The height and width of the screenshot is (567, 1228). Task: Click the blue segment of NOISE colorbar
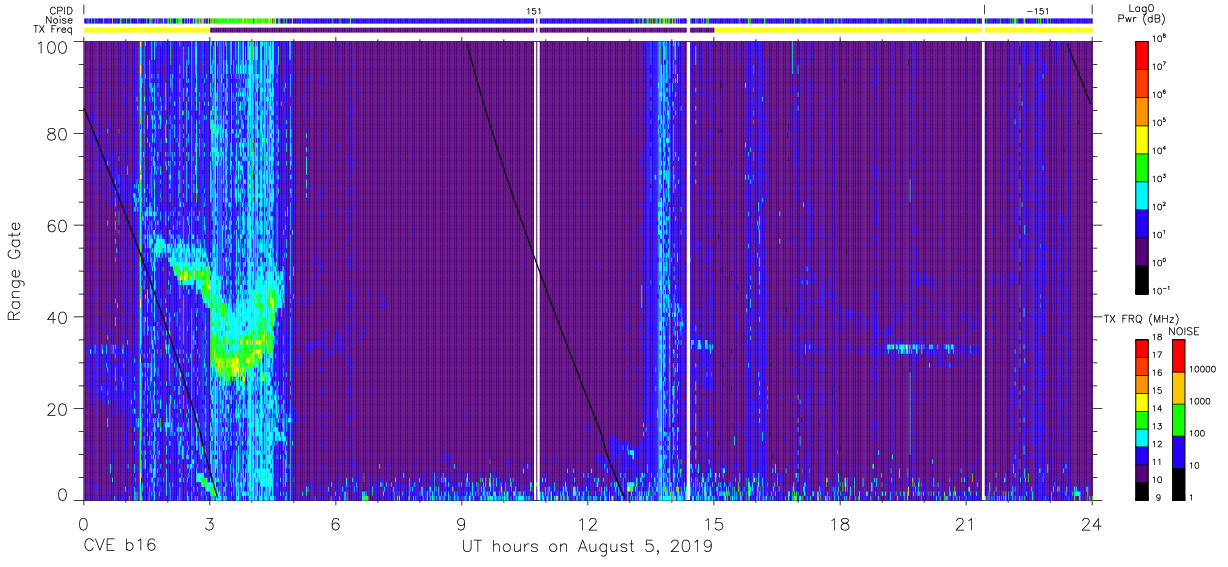(1177, 451)
